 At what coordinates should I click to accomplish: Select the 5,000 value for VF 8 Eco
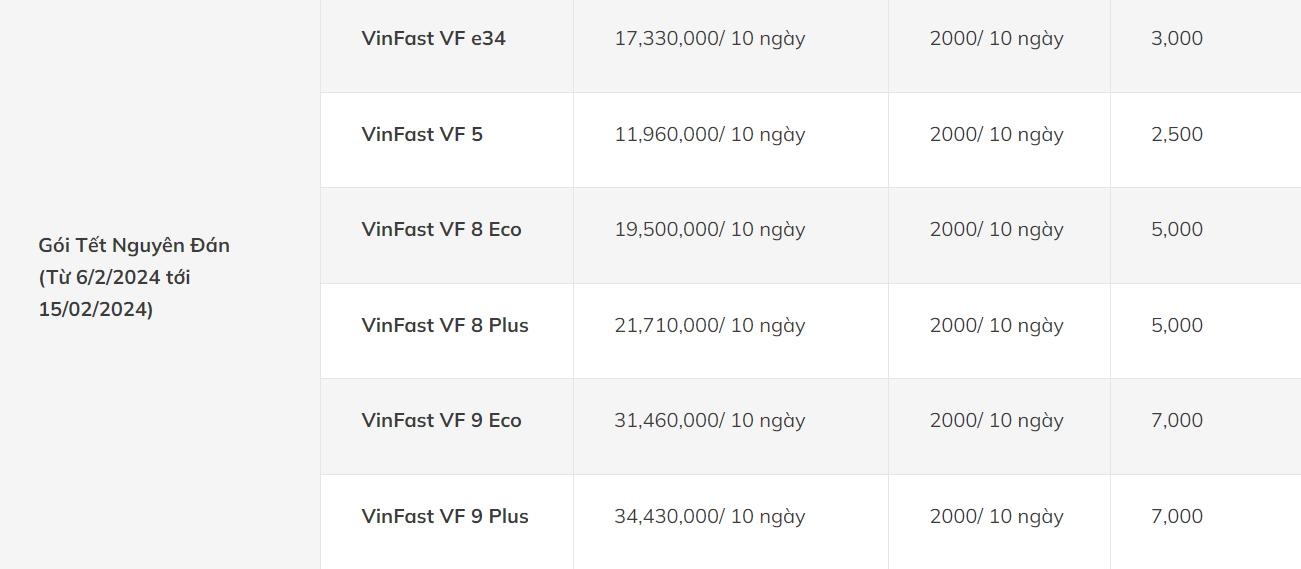(x=1176, y=229)
